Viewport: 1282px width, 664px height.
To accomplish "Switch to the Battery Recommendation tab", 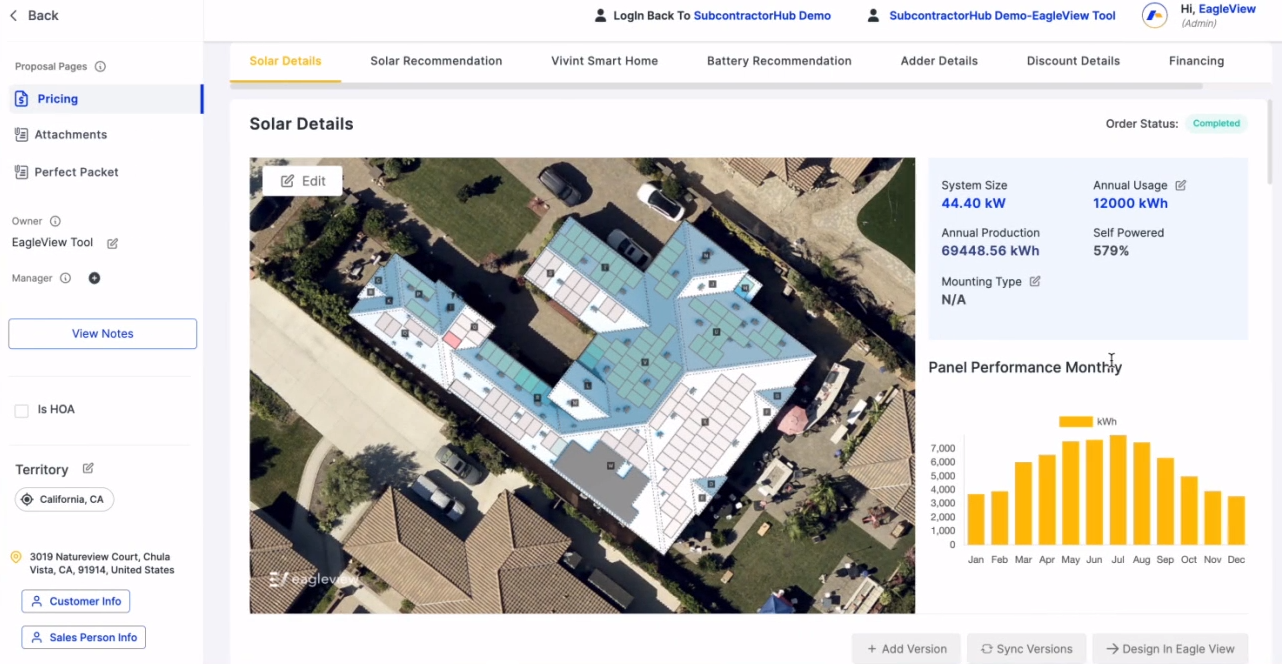I will [x=778, y=61].
